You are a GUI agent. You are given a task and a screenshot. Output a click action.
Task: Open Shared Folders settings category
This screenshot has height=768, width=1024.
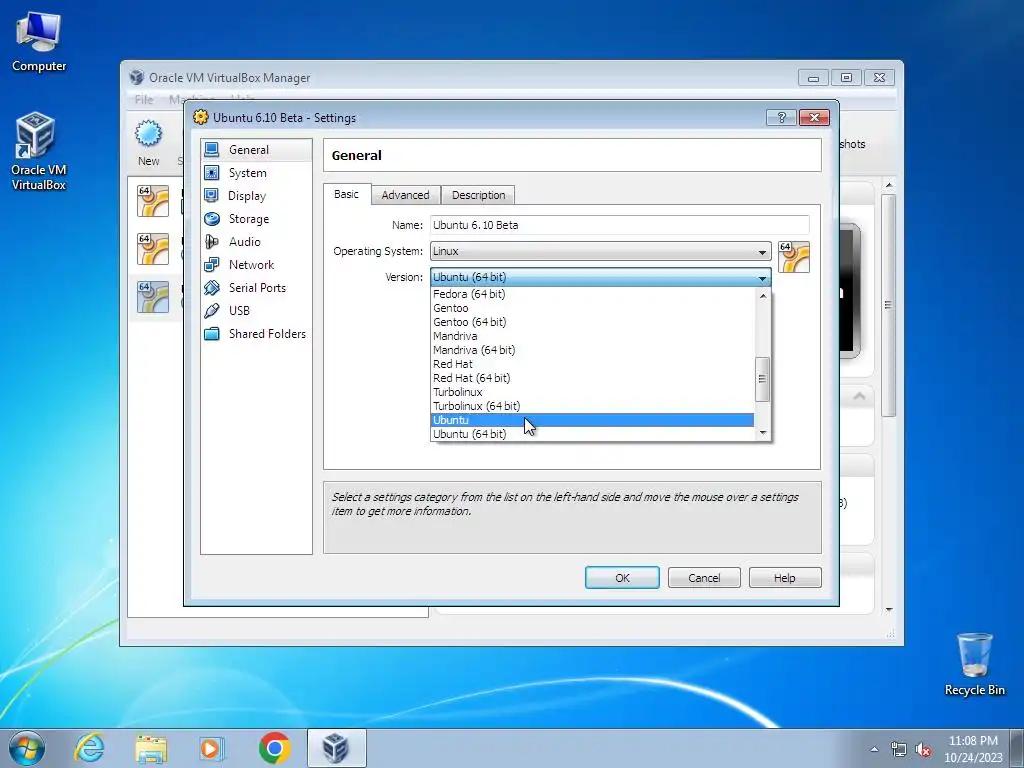(x=256, y=334)
